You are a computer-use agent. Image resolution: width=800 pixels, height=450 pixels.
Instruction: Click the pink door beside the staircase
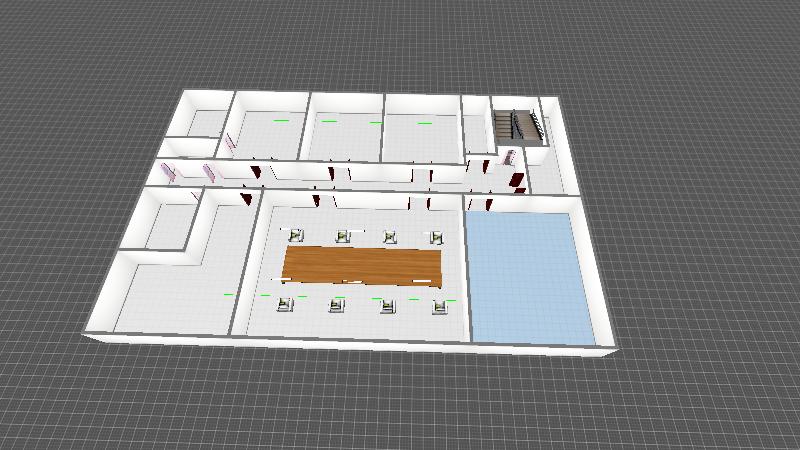(x=508, y=157)
